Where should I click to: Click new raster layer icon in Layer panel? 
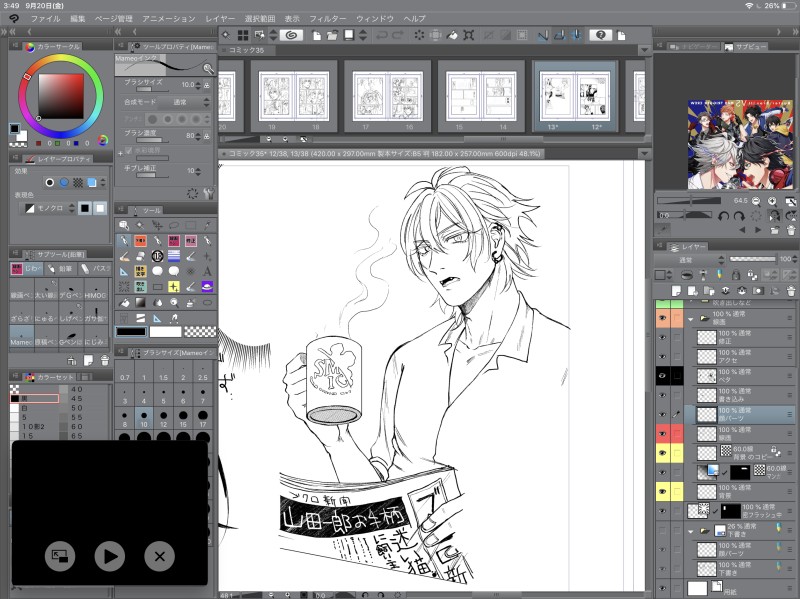coord(677,291)
